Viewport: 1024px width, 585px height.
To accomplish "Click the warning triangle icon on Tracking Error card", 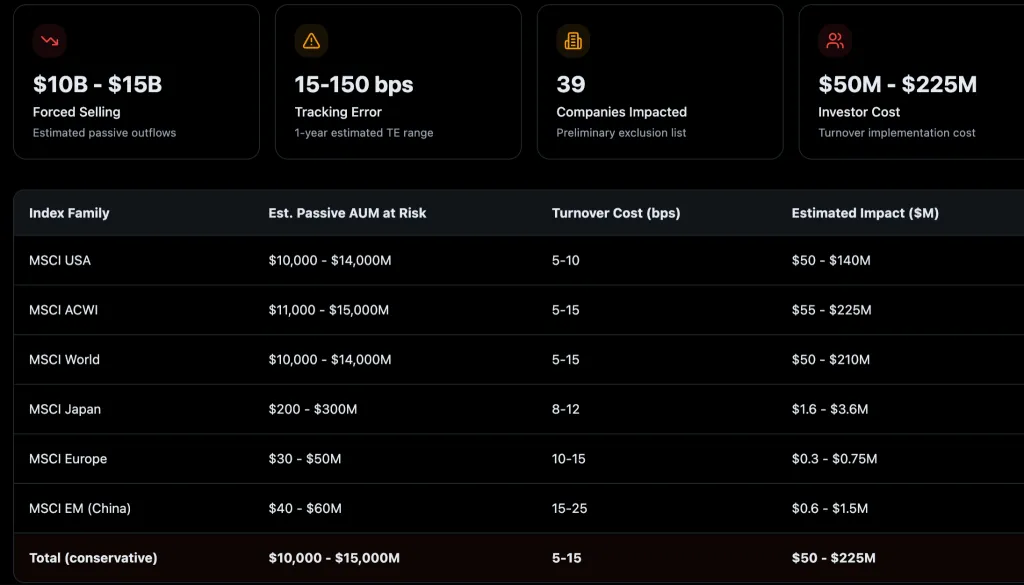I will [311, 41].
